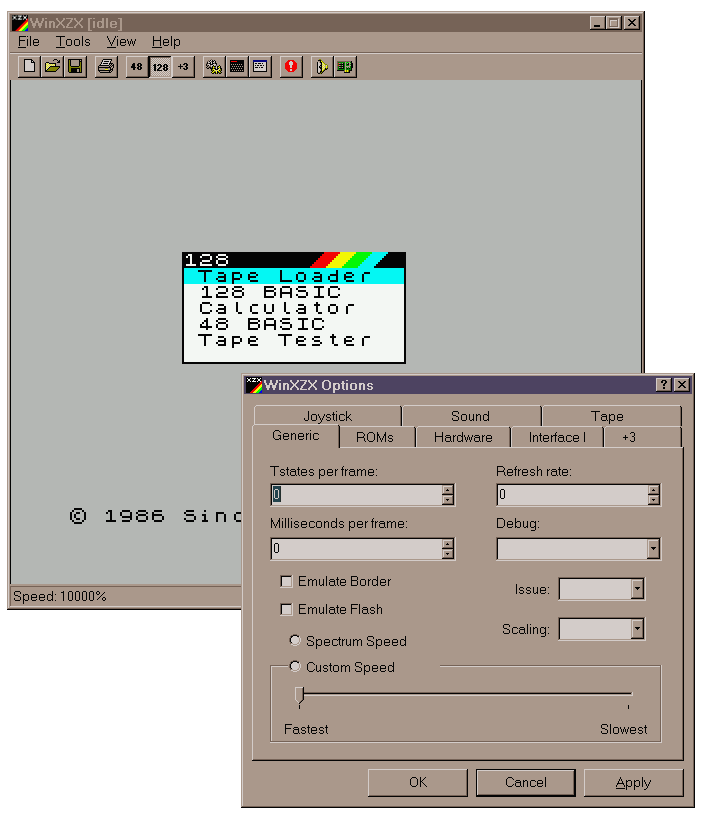Click the red exclamation reset icon
The image size is (703, 817).
pos(291,67)
